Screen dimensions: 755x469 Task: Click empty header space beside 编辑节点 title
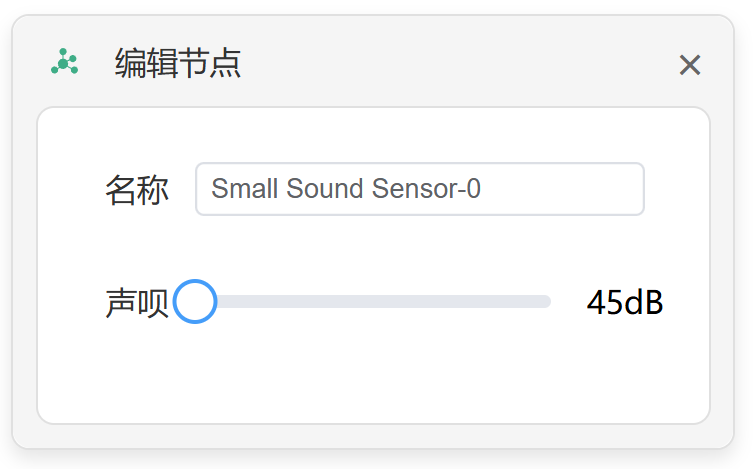450,64
